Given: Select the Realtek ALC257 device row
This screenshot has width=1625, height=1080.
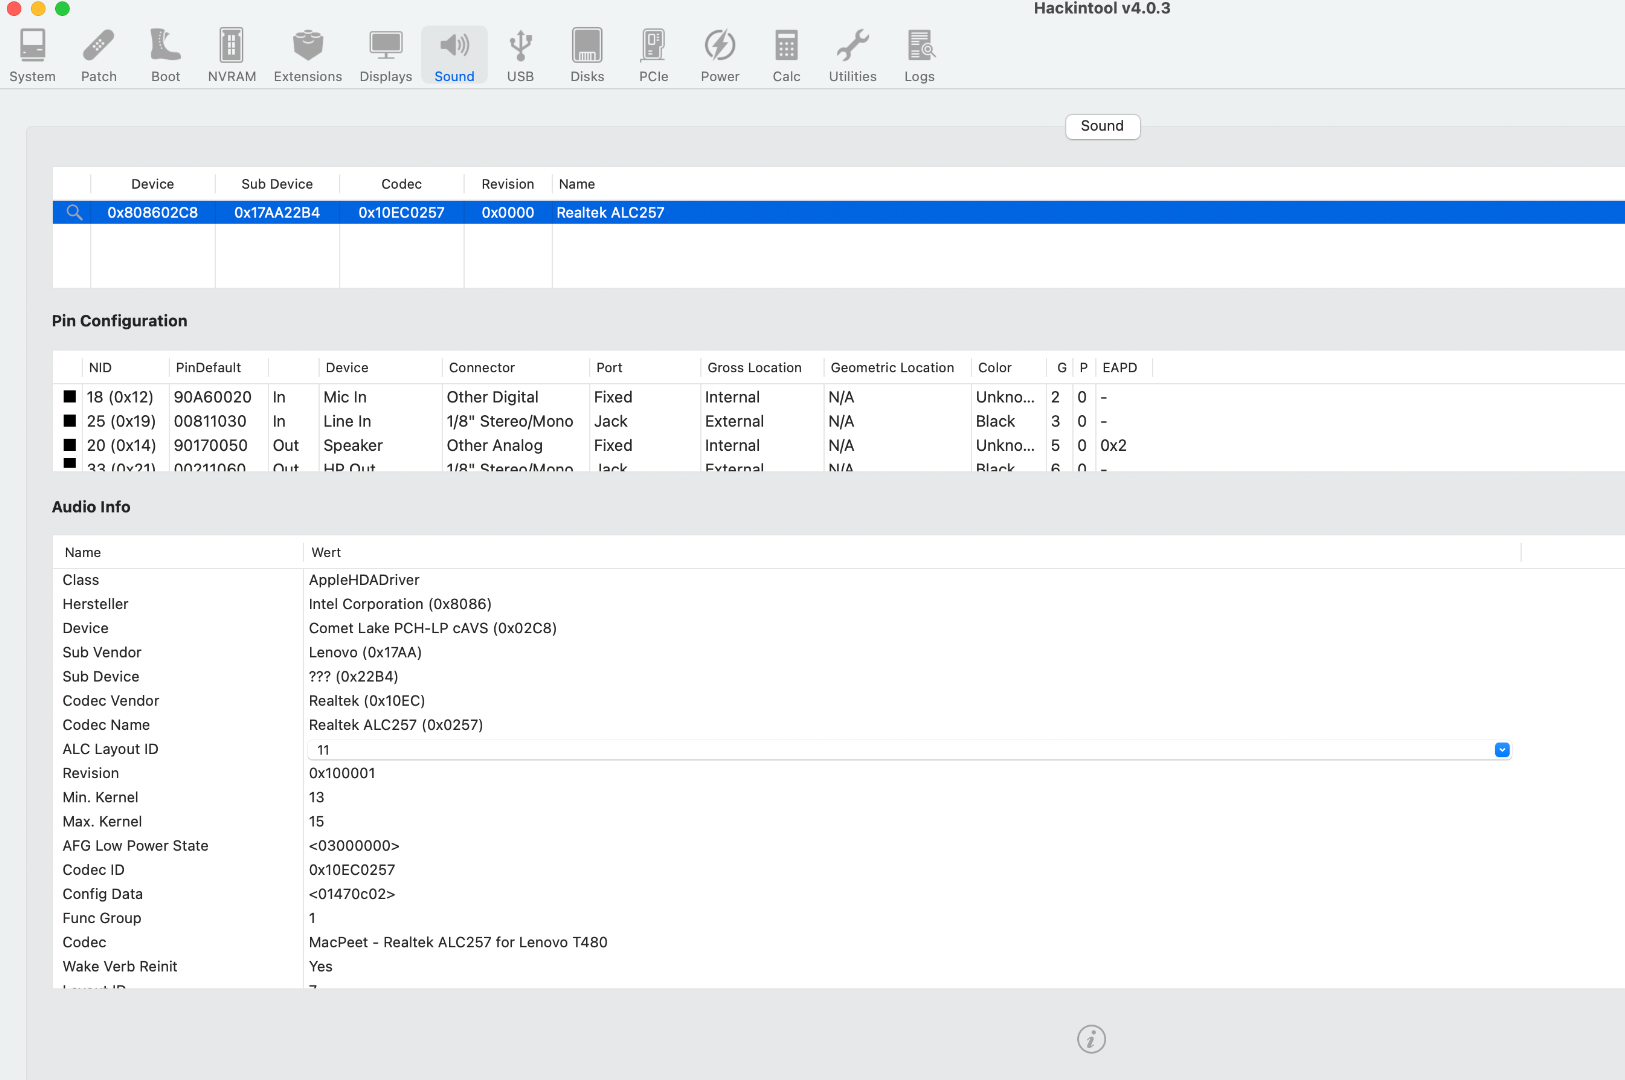Looking at the screenshot, I should [x=610, y=213].
